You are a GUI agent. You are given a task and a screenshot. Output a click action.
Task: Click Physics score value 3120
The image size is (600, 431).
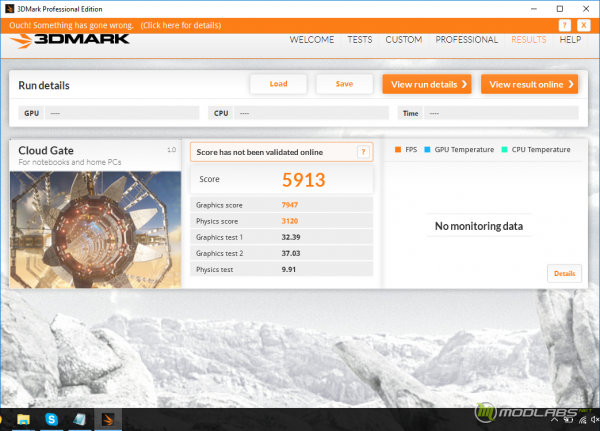click(290, 221)
